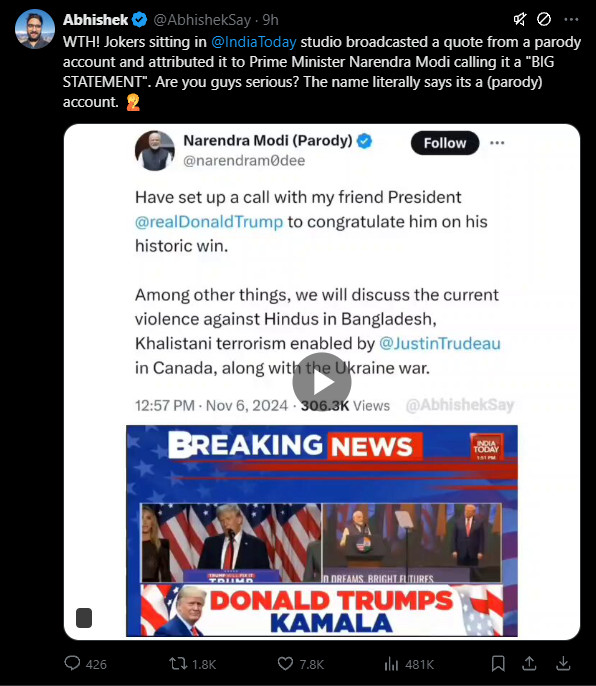
Task: Share the tweet via upload icon
Action: [x=529, y=663]
